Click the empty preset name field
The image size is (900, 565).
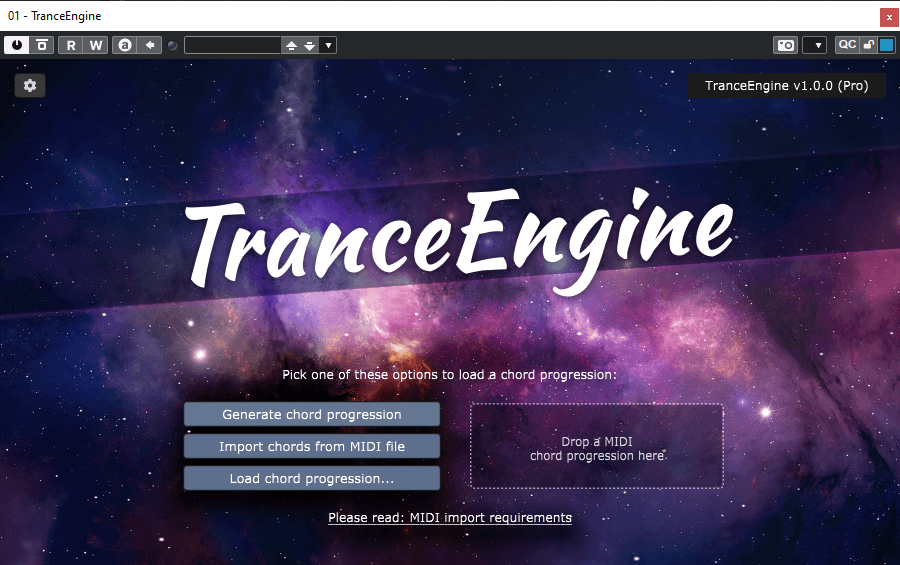click(x=232, y=45)
